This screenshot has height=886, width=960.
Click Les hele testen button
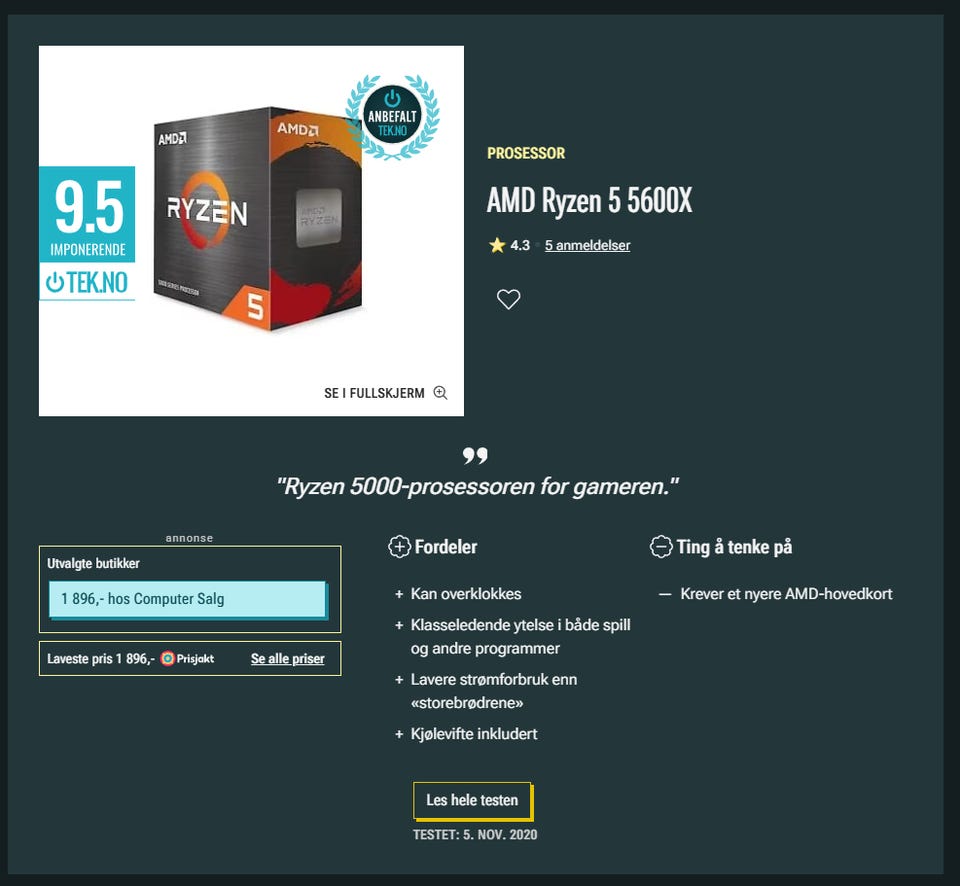coord(472,800)
